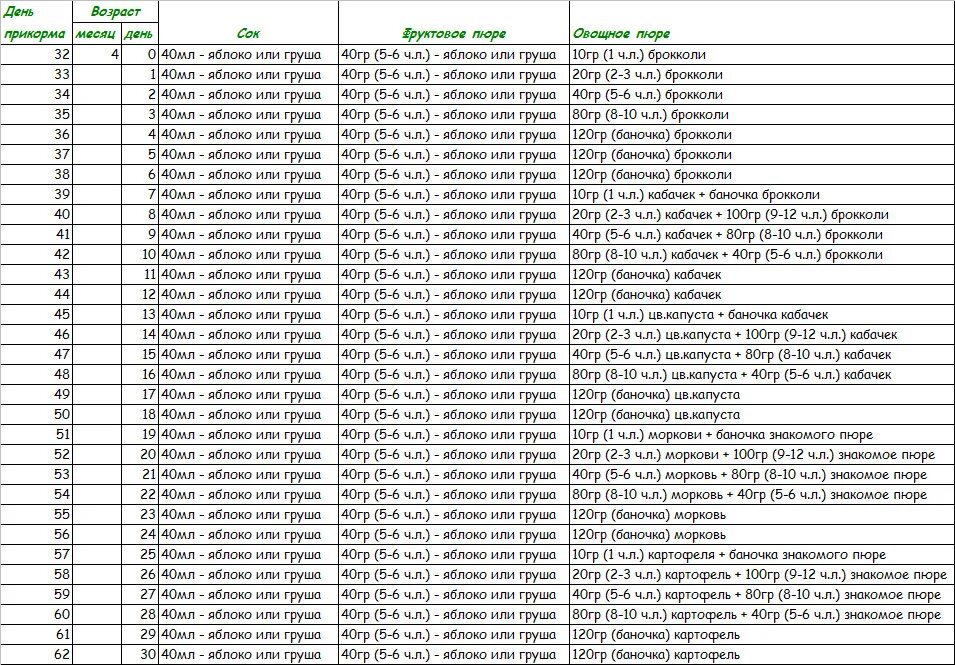
Task: Select feeding day cell 62
Action: coord(37,655)
